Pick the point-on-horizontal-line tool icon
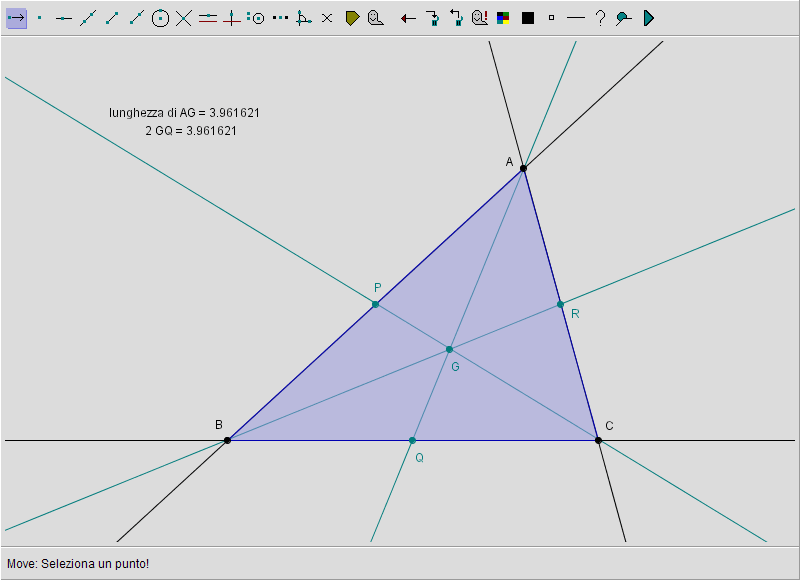The height and width of the screenshot is (580, 800). pos(64,18)
